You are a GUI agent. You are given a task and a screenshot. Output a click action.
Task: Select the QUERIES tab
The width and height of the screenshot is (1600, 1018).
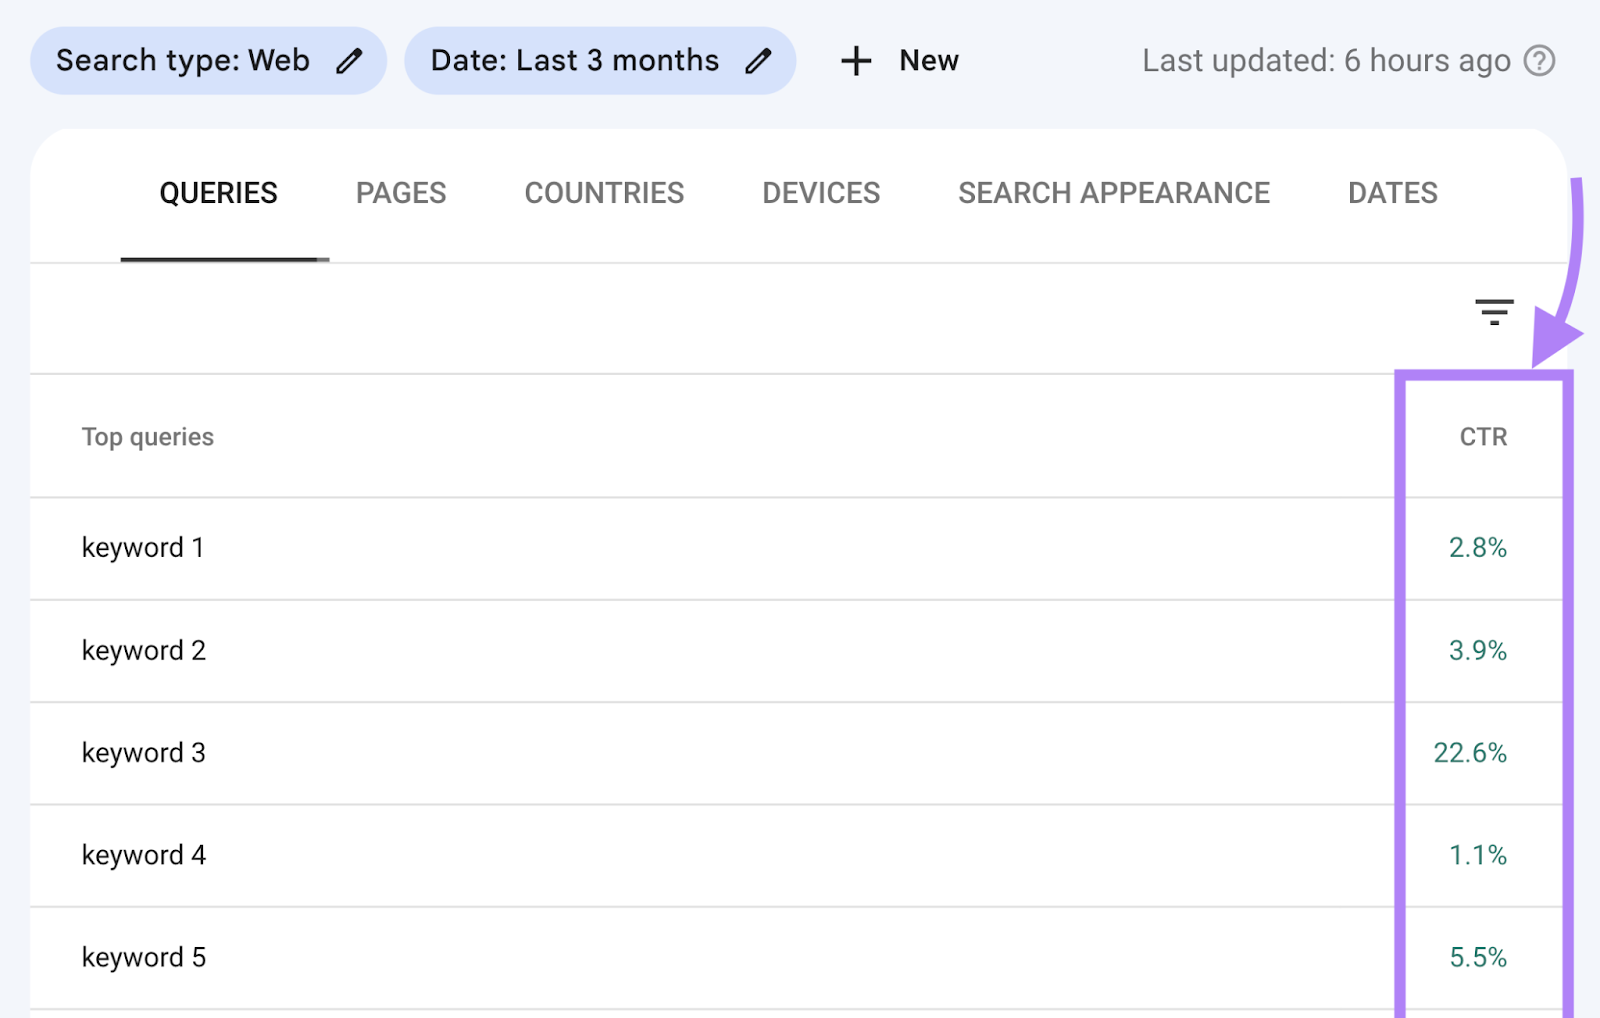[x=218, y=192]
